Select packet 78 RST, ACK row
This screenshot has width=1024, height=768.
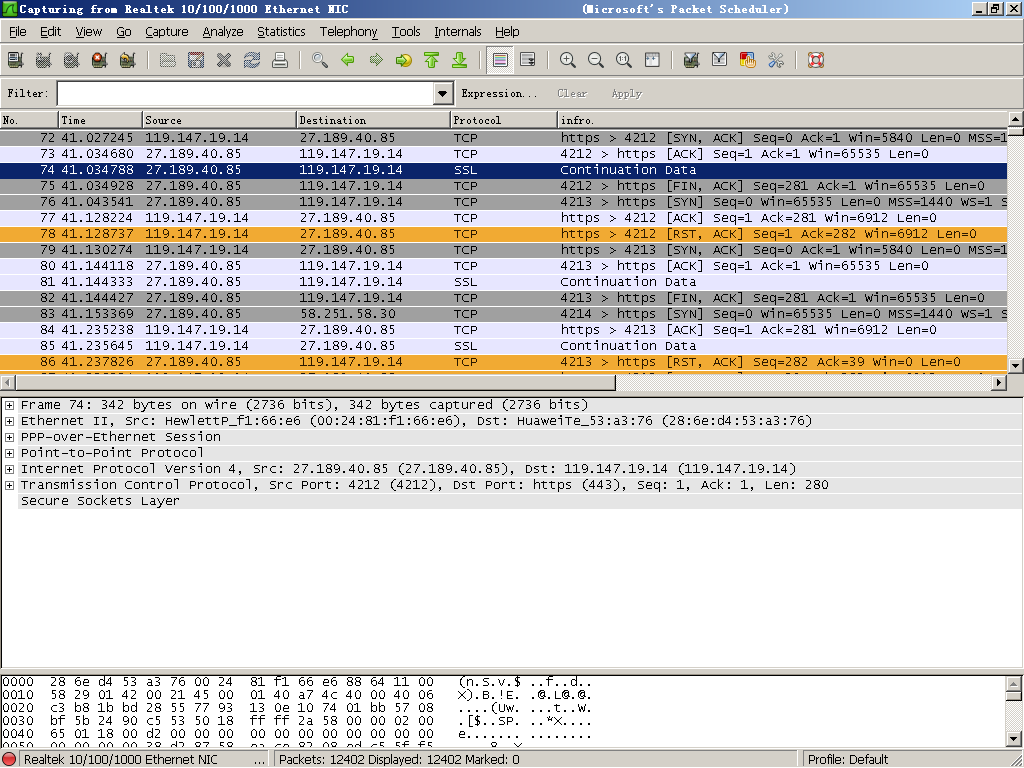(503, 234)
